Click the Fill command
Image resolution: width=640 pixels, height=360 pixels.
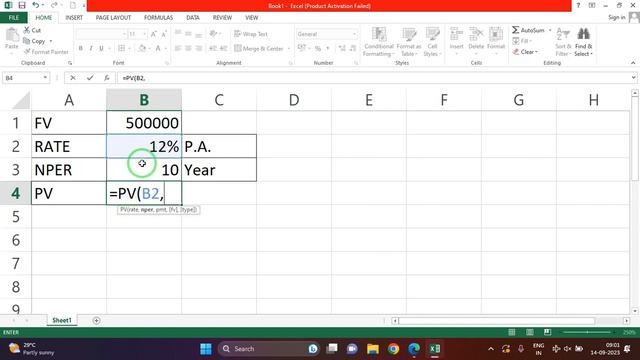point(522,41)
